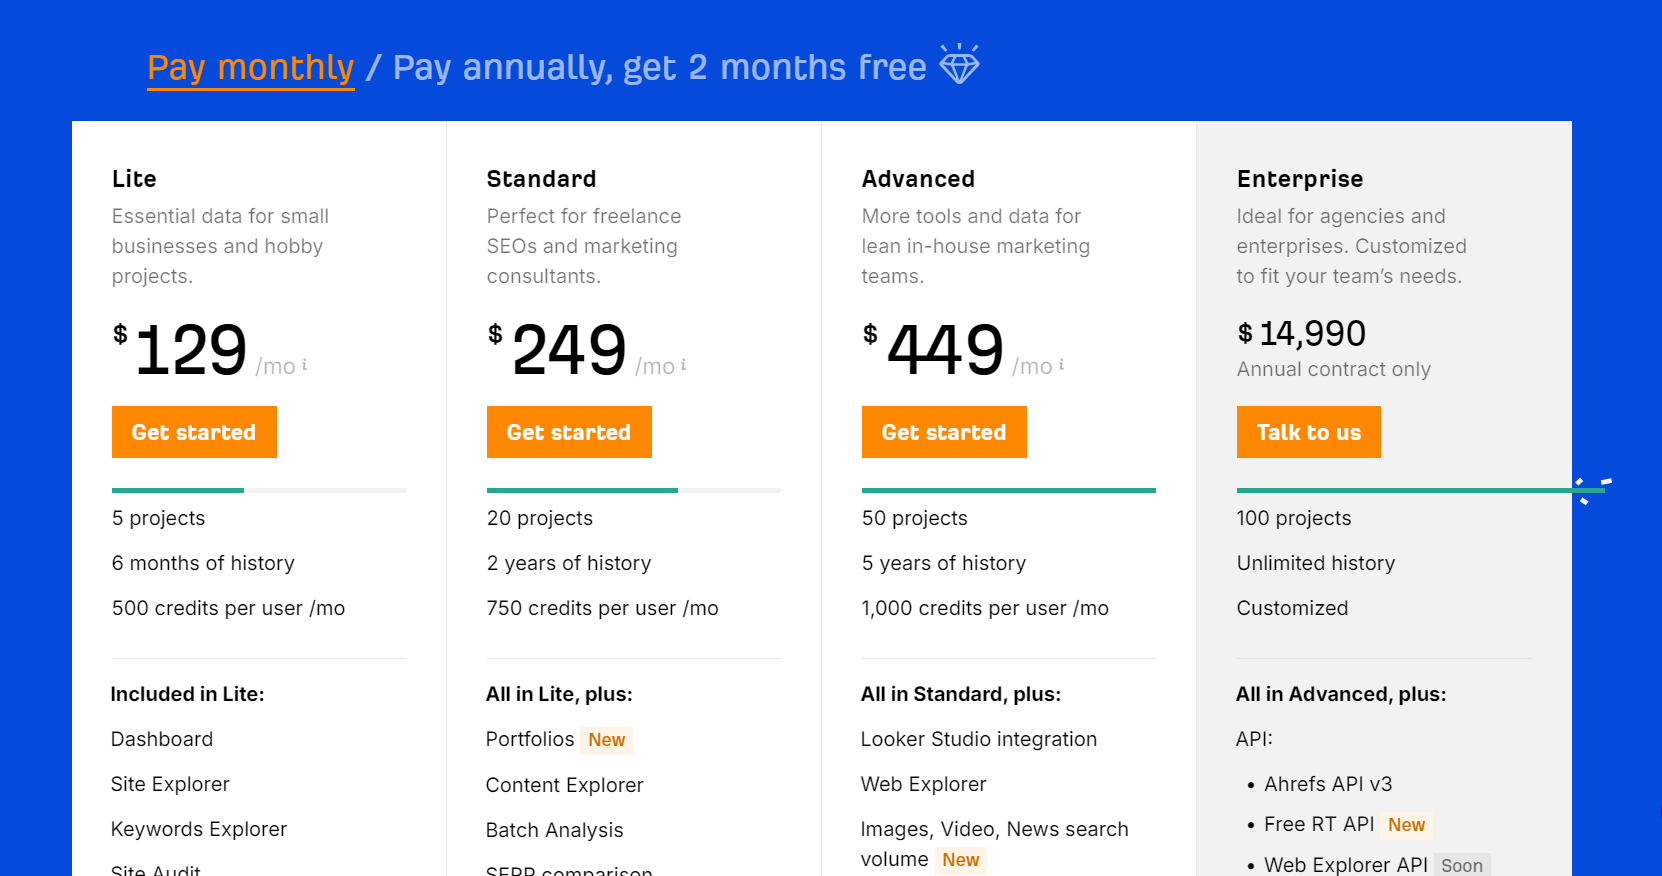Switch to the Pay monthly billing option
Image resolution: width=1662 pixels, height=876 pixels.
tap(250, 67)
